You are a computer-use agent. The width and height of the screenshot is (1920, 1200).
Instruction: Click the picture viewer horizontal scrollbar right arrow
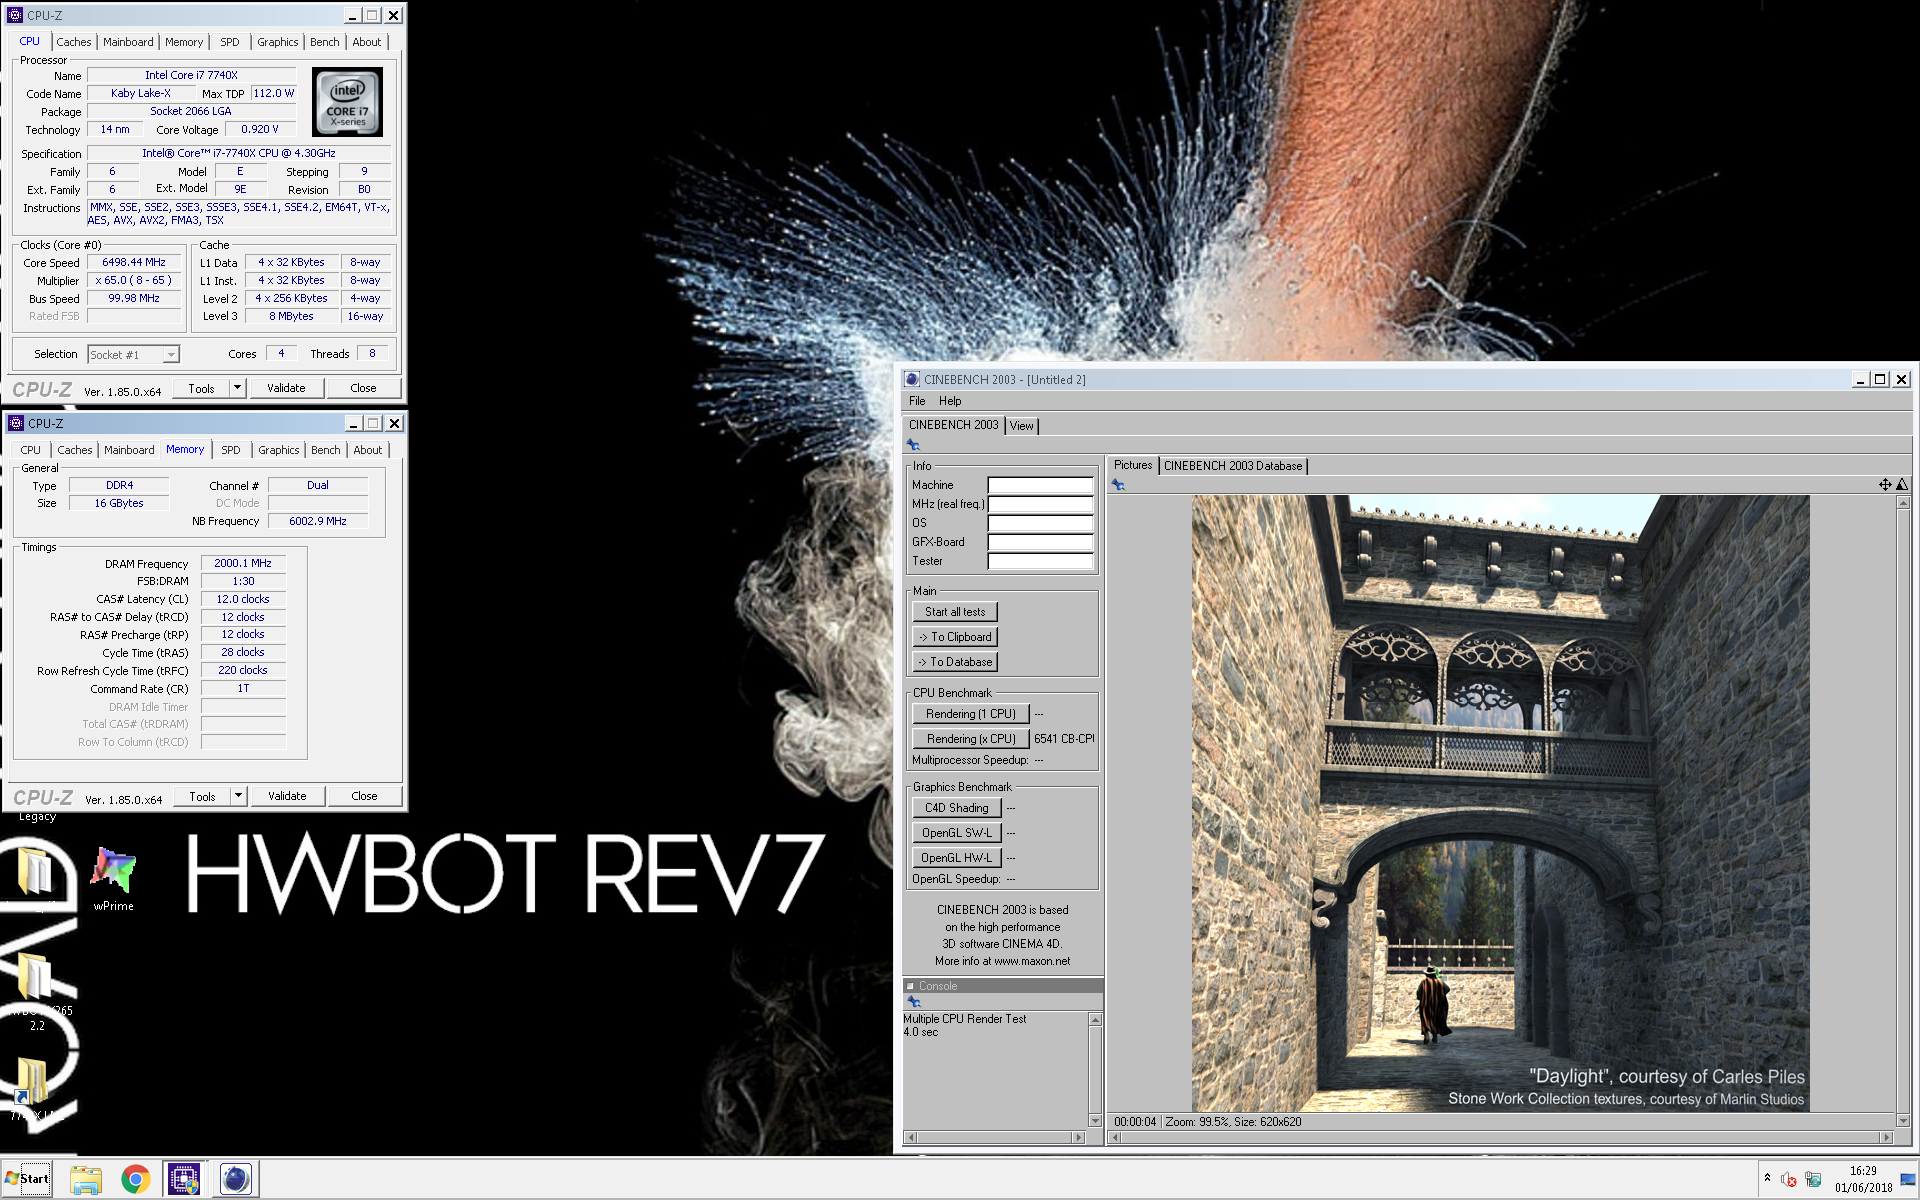pos(1887,1137)
